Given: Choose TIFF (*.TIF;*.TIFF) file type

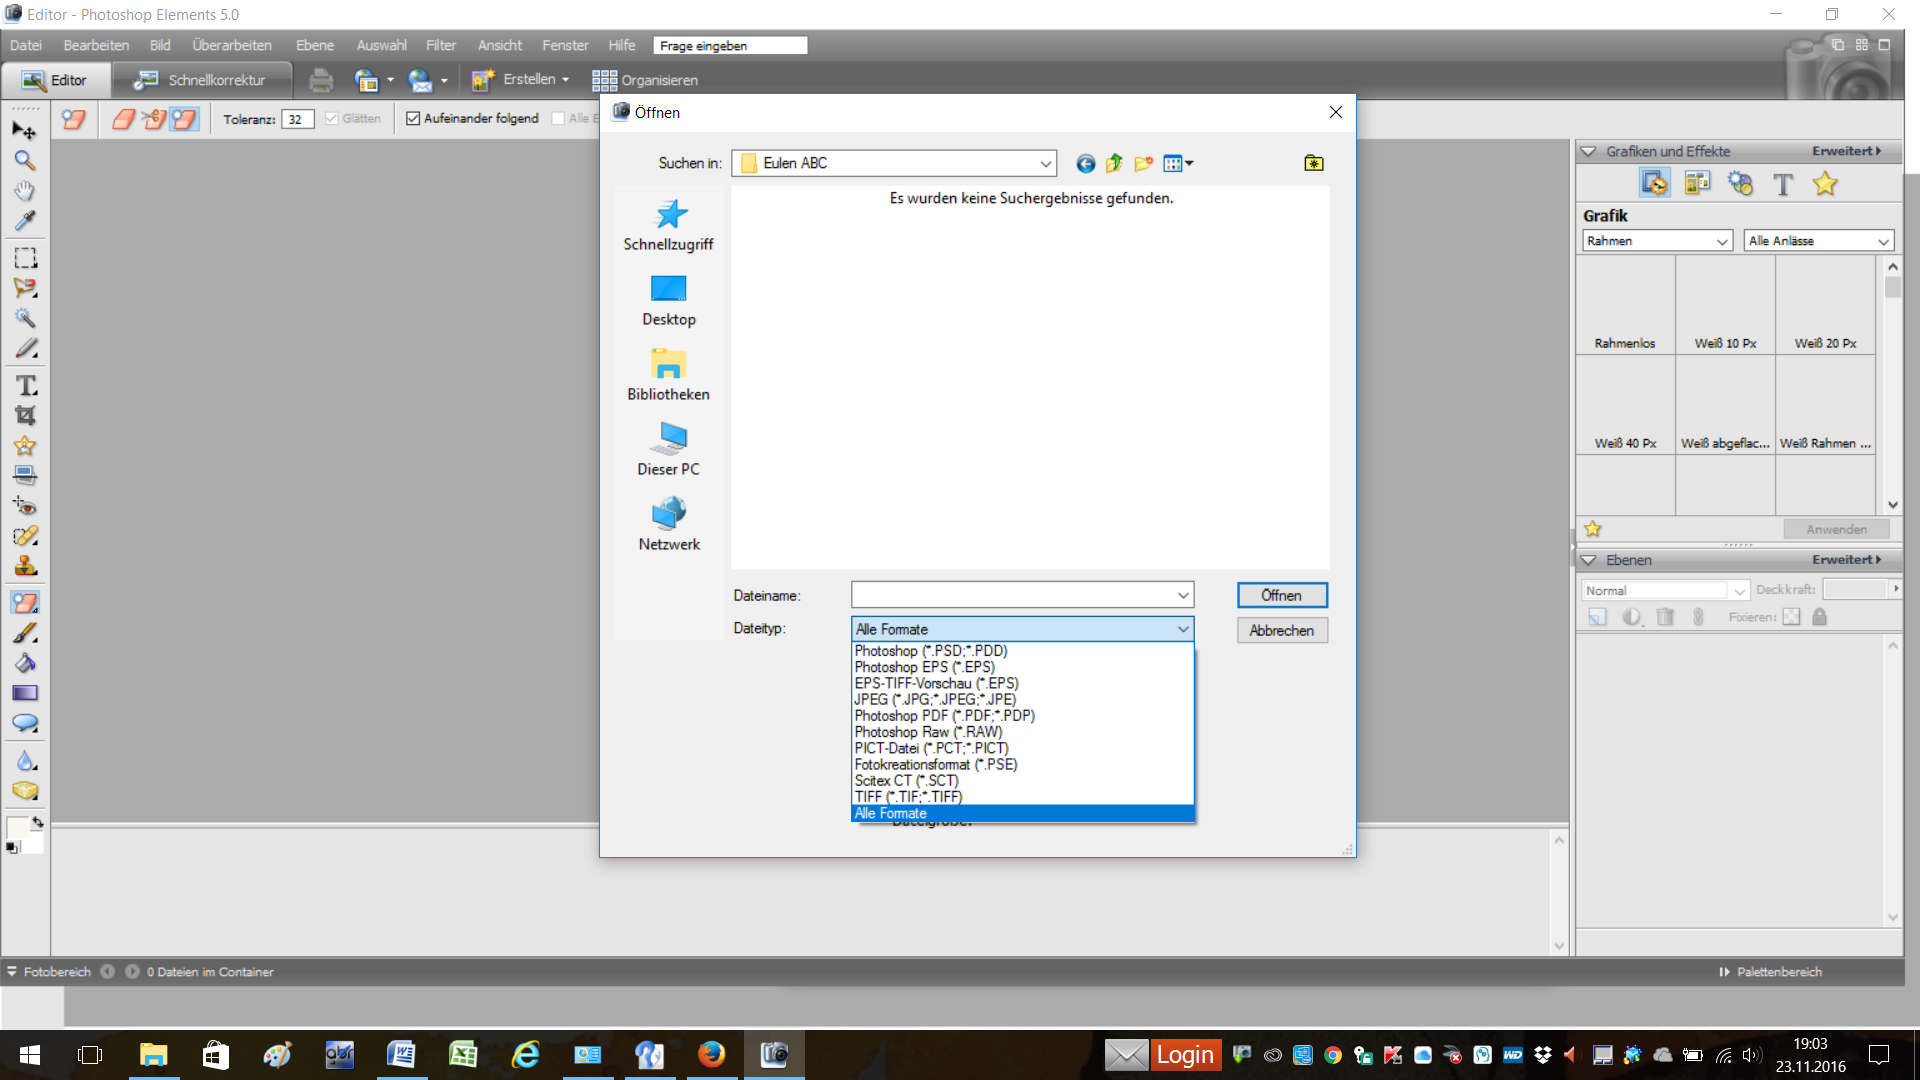Looking at the screenshot, I should (x=1023, y=797).
